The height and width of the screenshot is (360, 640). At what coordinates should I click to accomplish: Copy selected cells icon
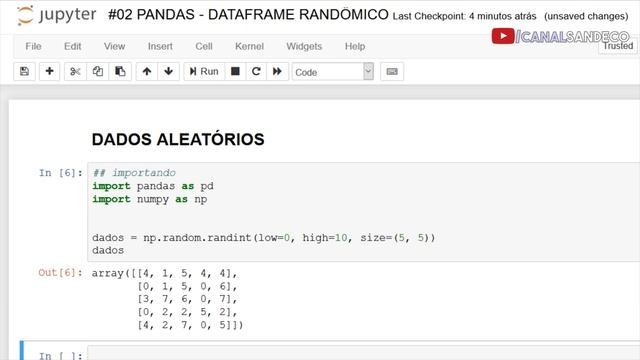point(98,71)
